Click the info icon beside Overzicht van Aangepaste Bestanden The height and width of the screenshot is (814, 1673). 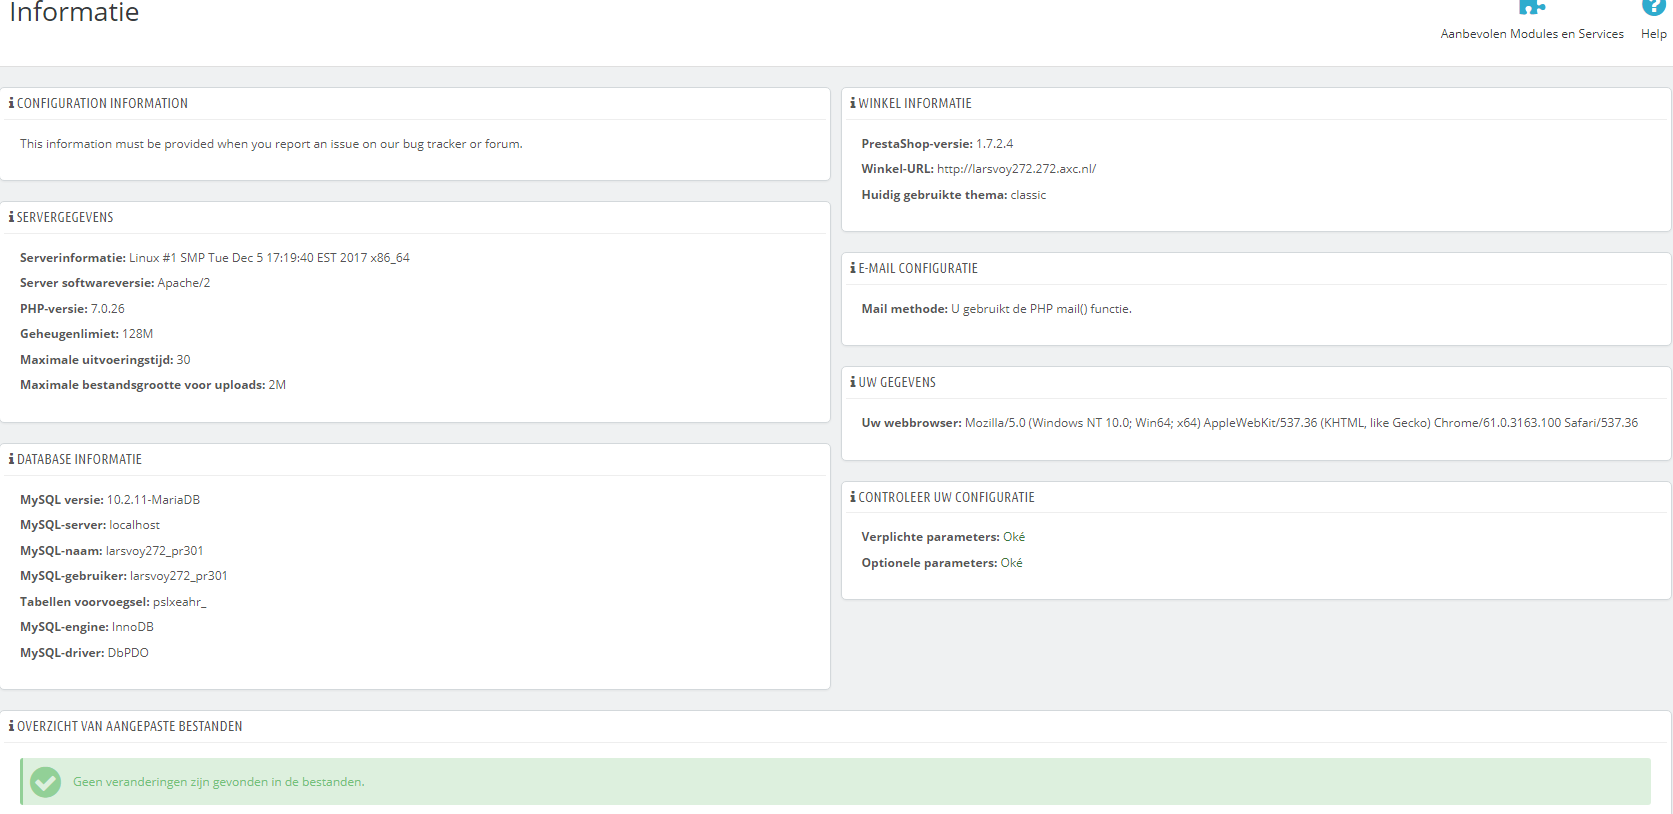(11, 726)
